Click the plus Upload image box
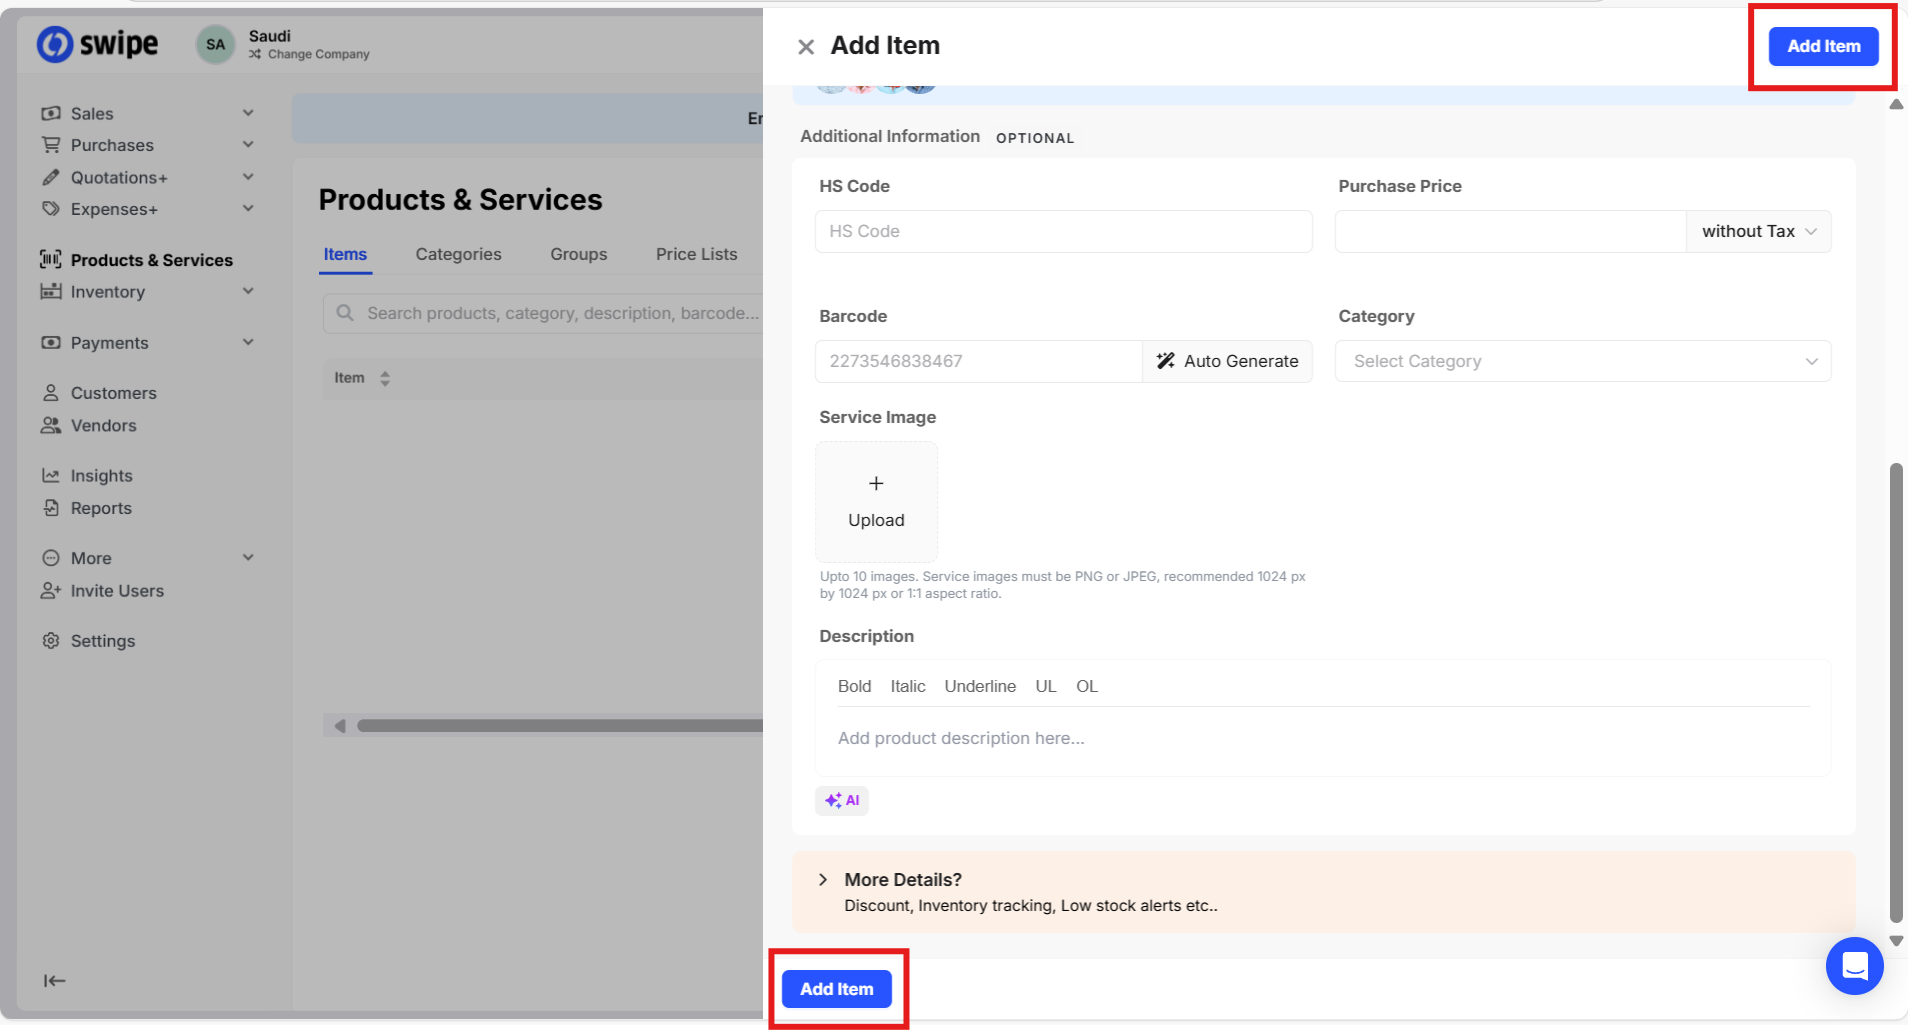This screenshot has height=1030, width=1908. click(876, 501)
